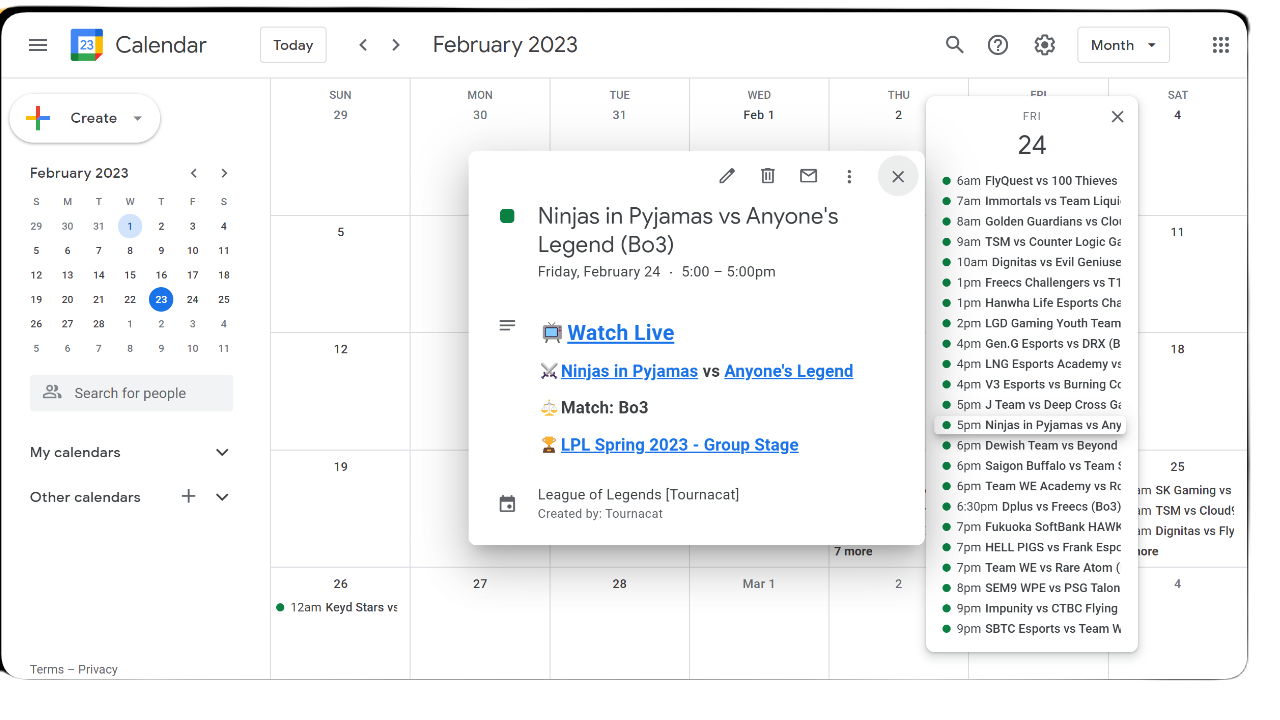Click the Today button
The image size is (1280, 720).
[293, 44]
